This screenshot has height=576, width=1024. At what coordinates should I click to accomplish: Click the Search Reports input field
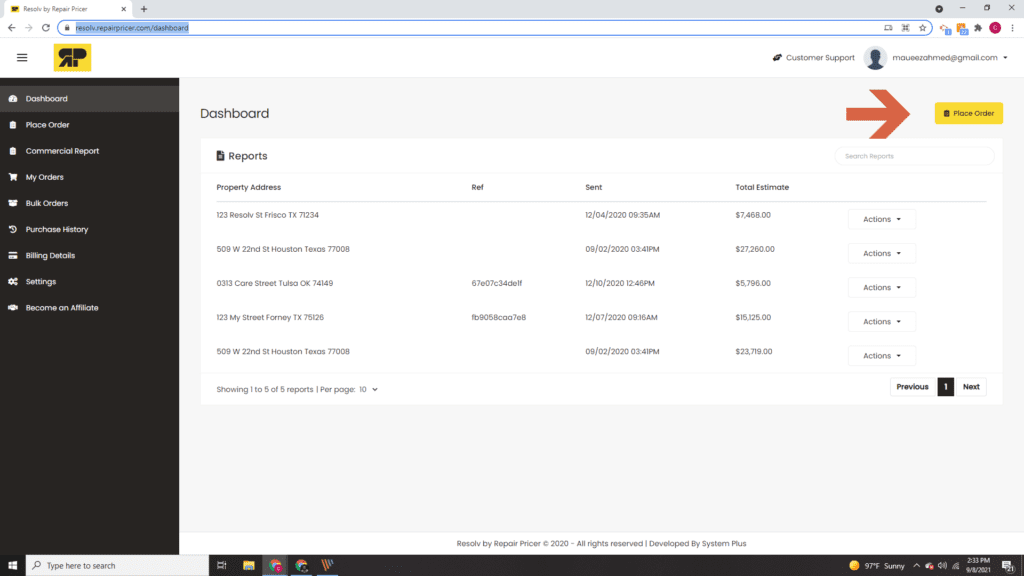click(913, 156)
